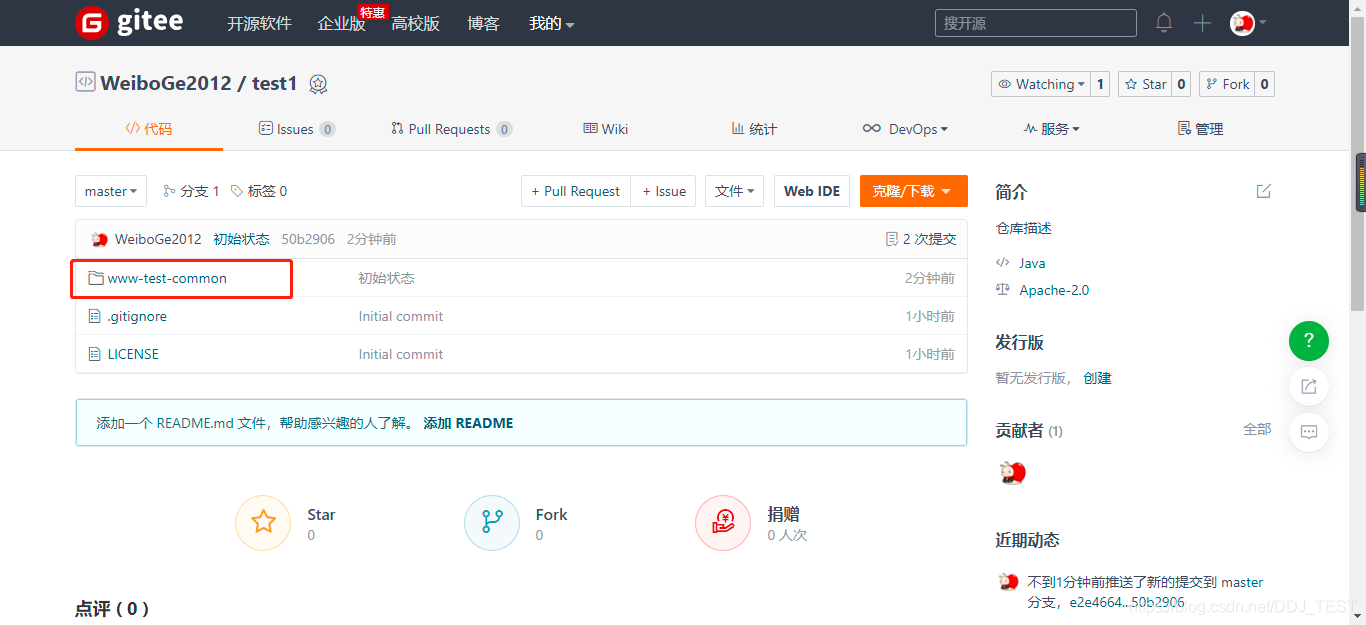This screenshot has width=1366, height=625.
Task: Switch to the 代码 tab
Action: (x=148, y=129)
